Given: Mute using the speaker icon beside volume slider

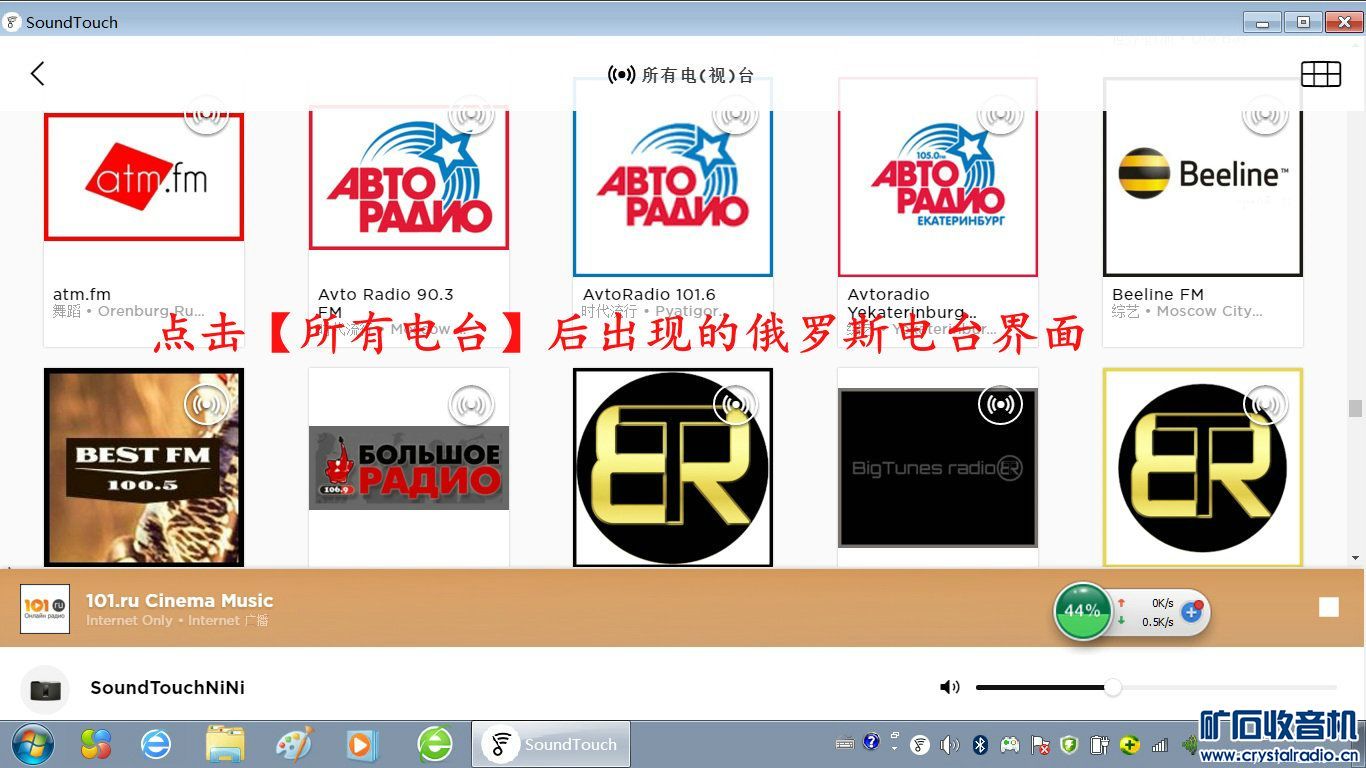Looking at the screenshot, I should tap(949, 687).
